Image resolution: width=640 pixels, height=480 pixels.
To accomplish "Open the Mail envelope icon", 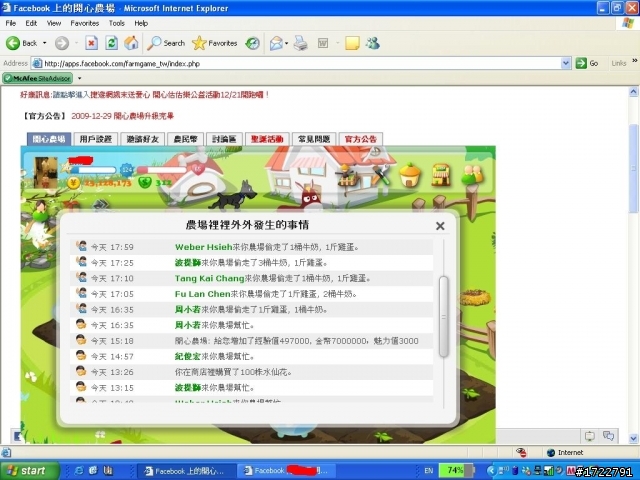I will coord(276,43).
